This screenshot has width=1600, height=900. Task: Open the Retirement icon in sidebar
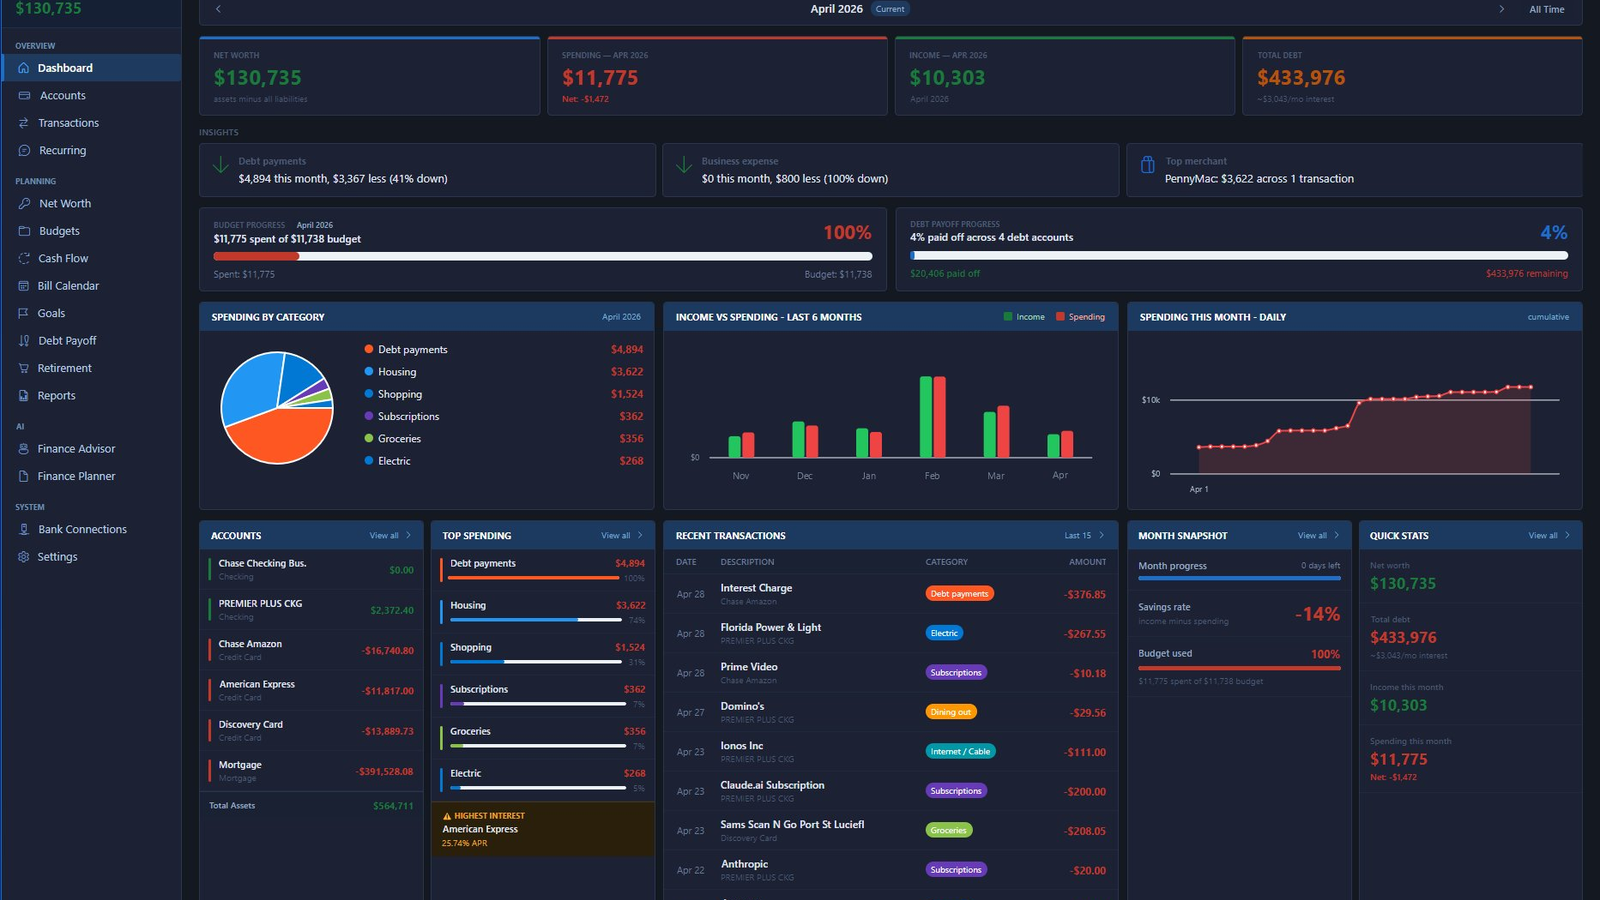24,368
